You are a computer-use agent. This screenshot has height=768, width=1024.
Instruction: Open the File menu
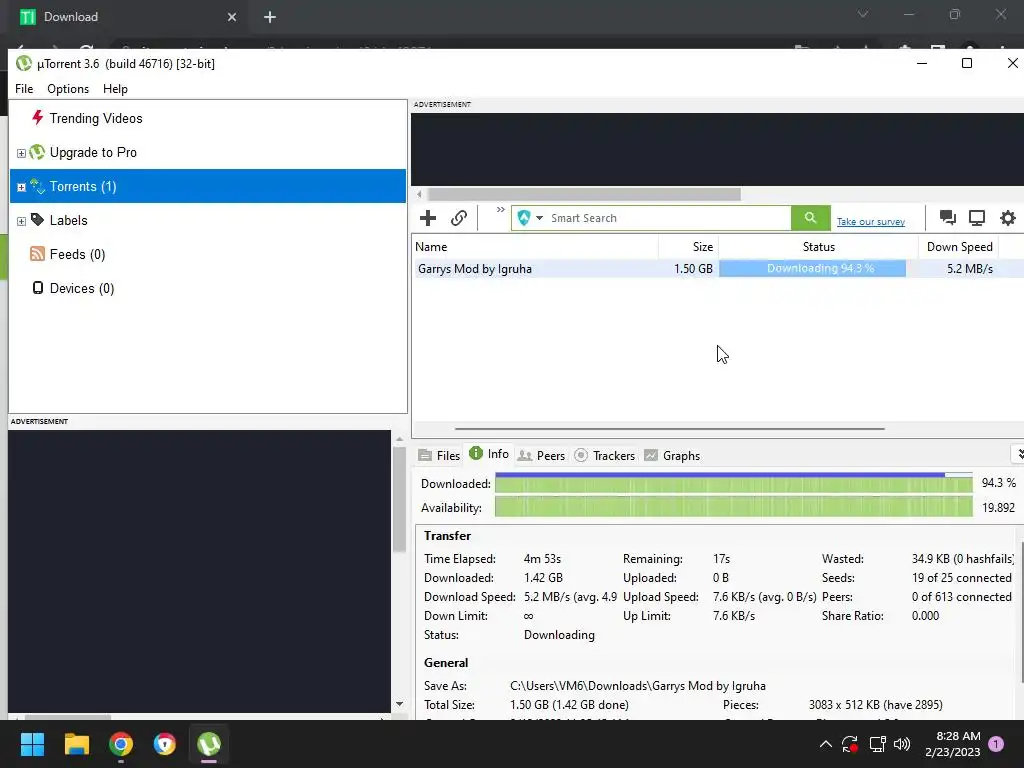[24, 89]
